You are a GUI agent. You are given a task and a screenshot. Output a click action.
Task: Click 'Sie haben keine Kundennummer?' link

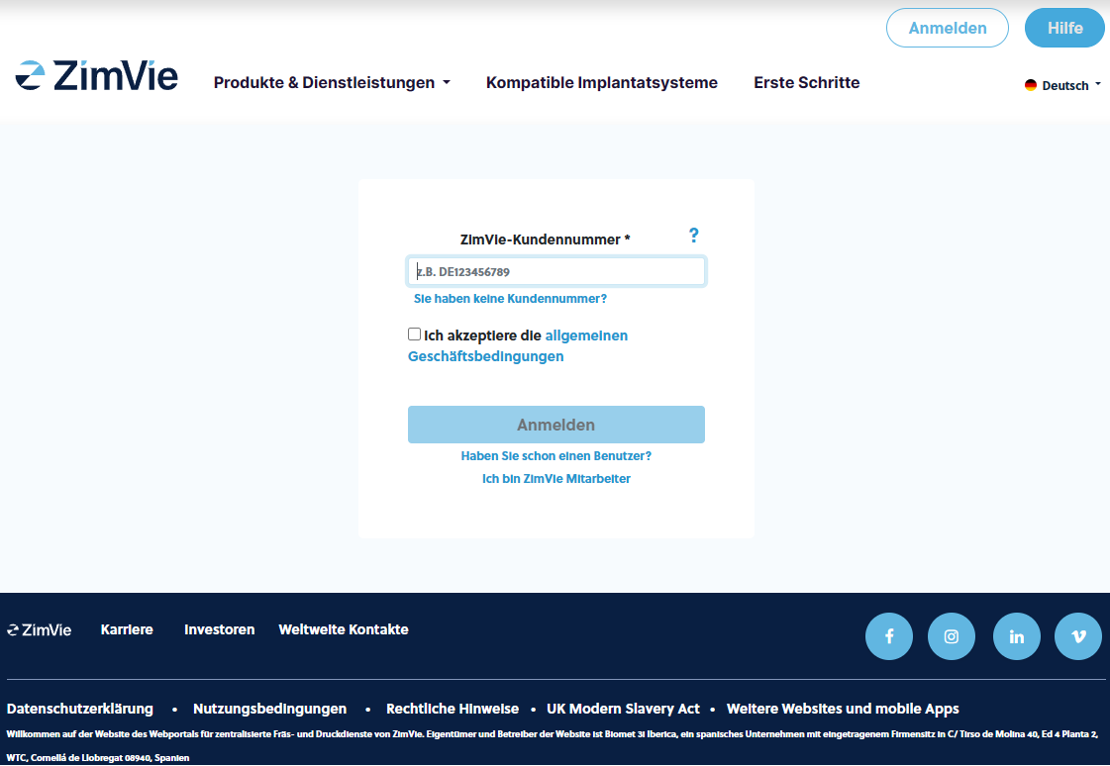[510, 299]
